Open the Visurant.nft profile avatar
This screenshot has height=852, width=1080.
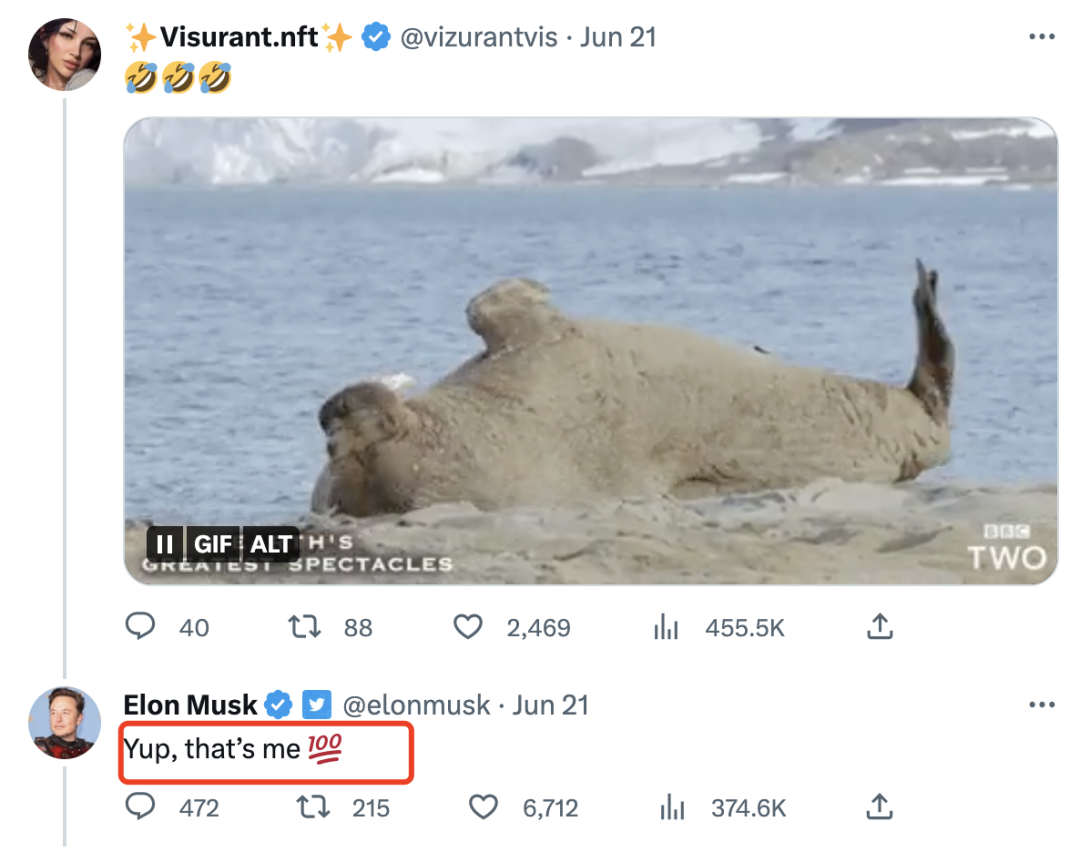point(65,55)
